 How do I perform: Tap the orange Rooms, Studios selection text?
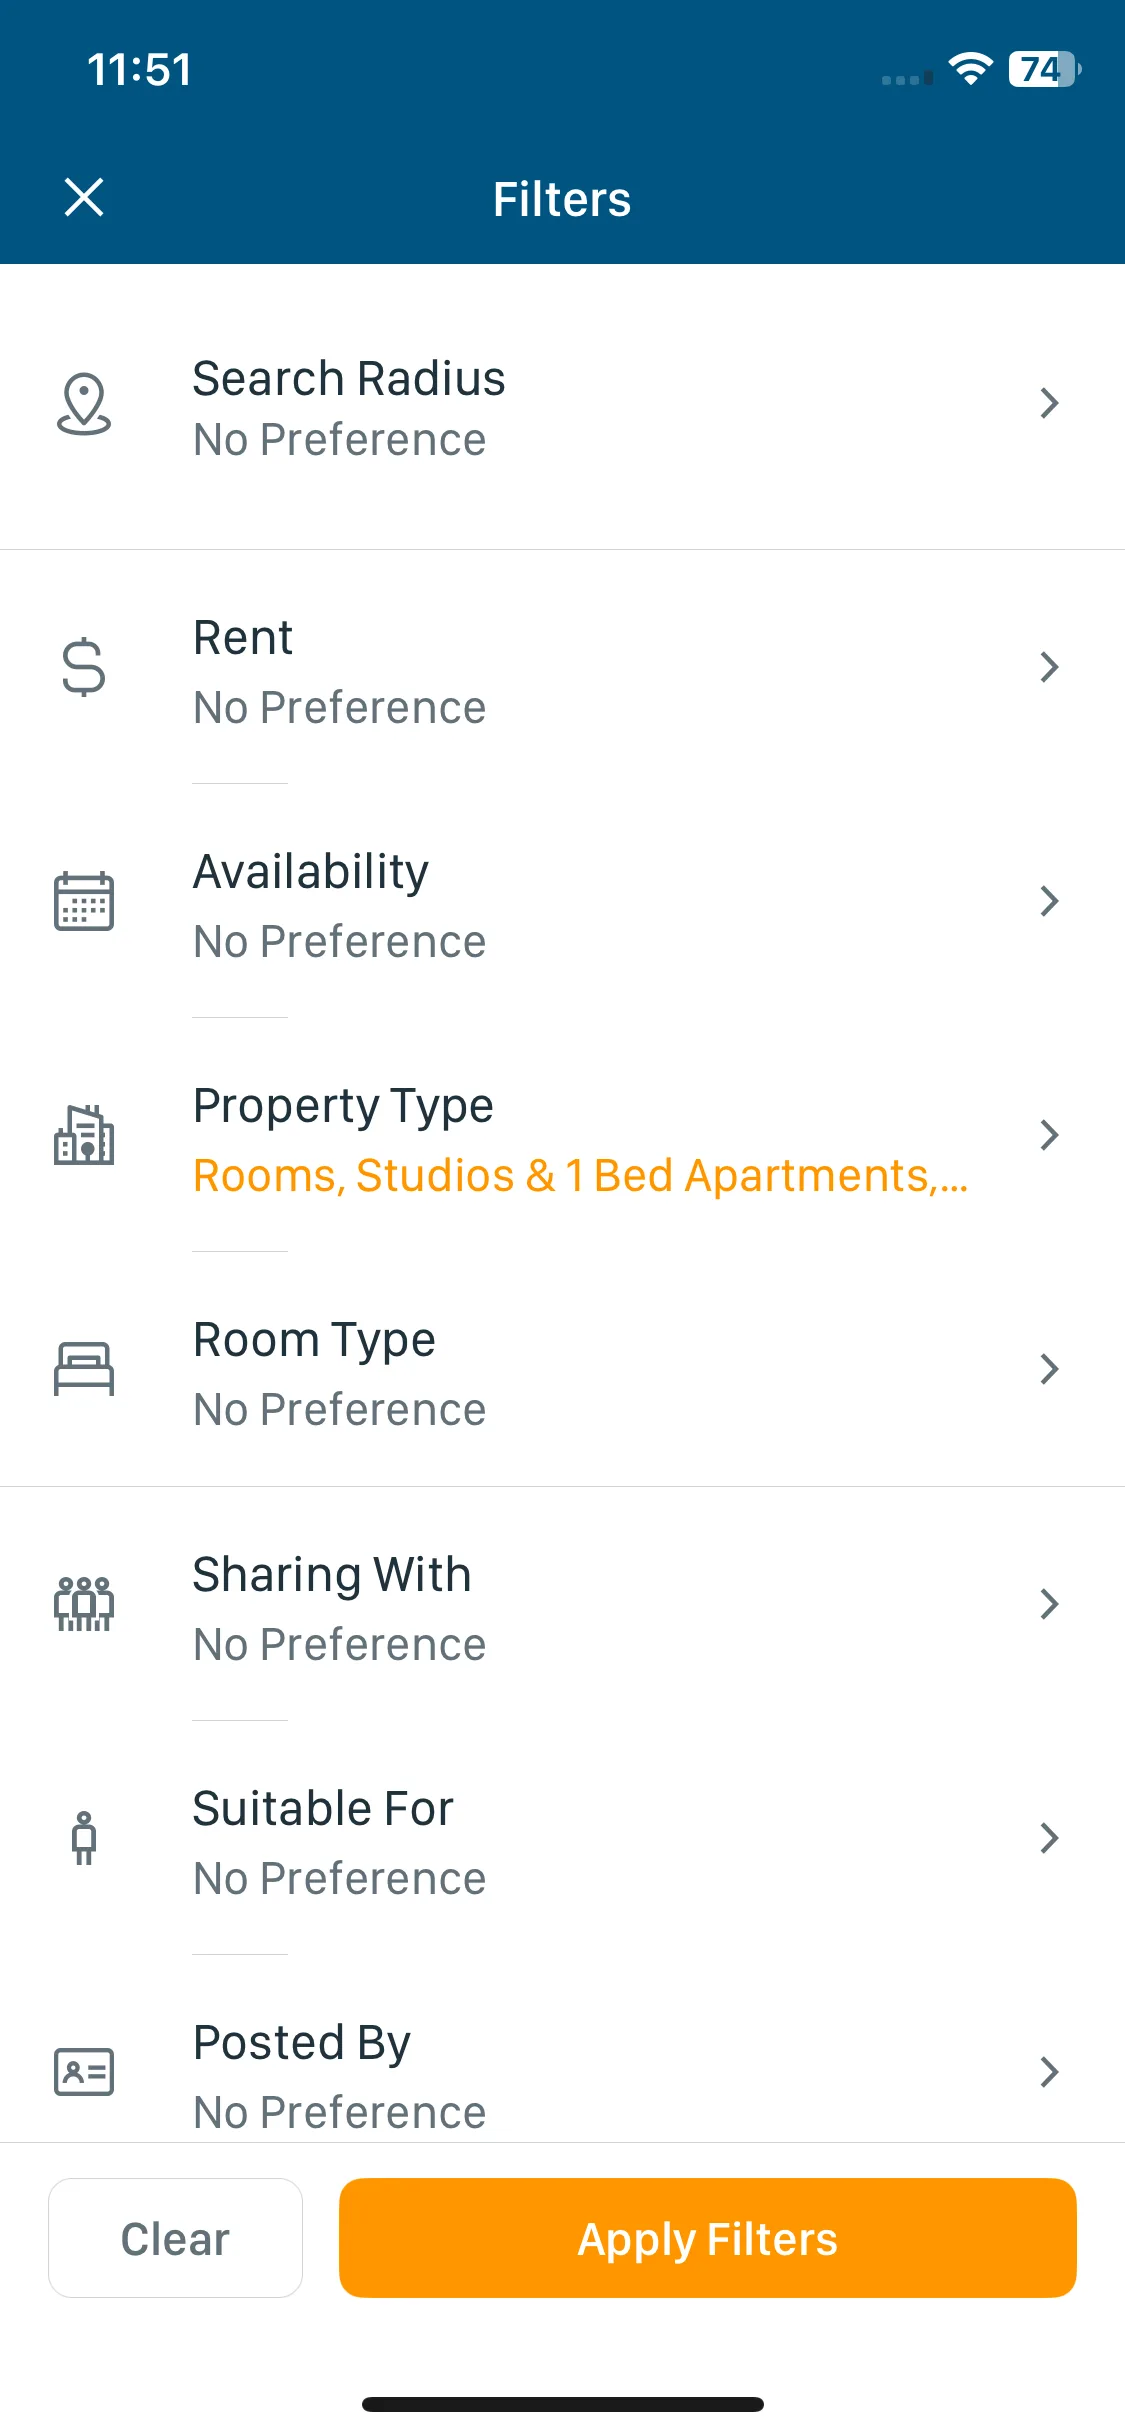[581, 1176]
